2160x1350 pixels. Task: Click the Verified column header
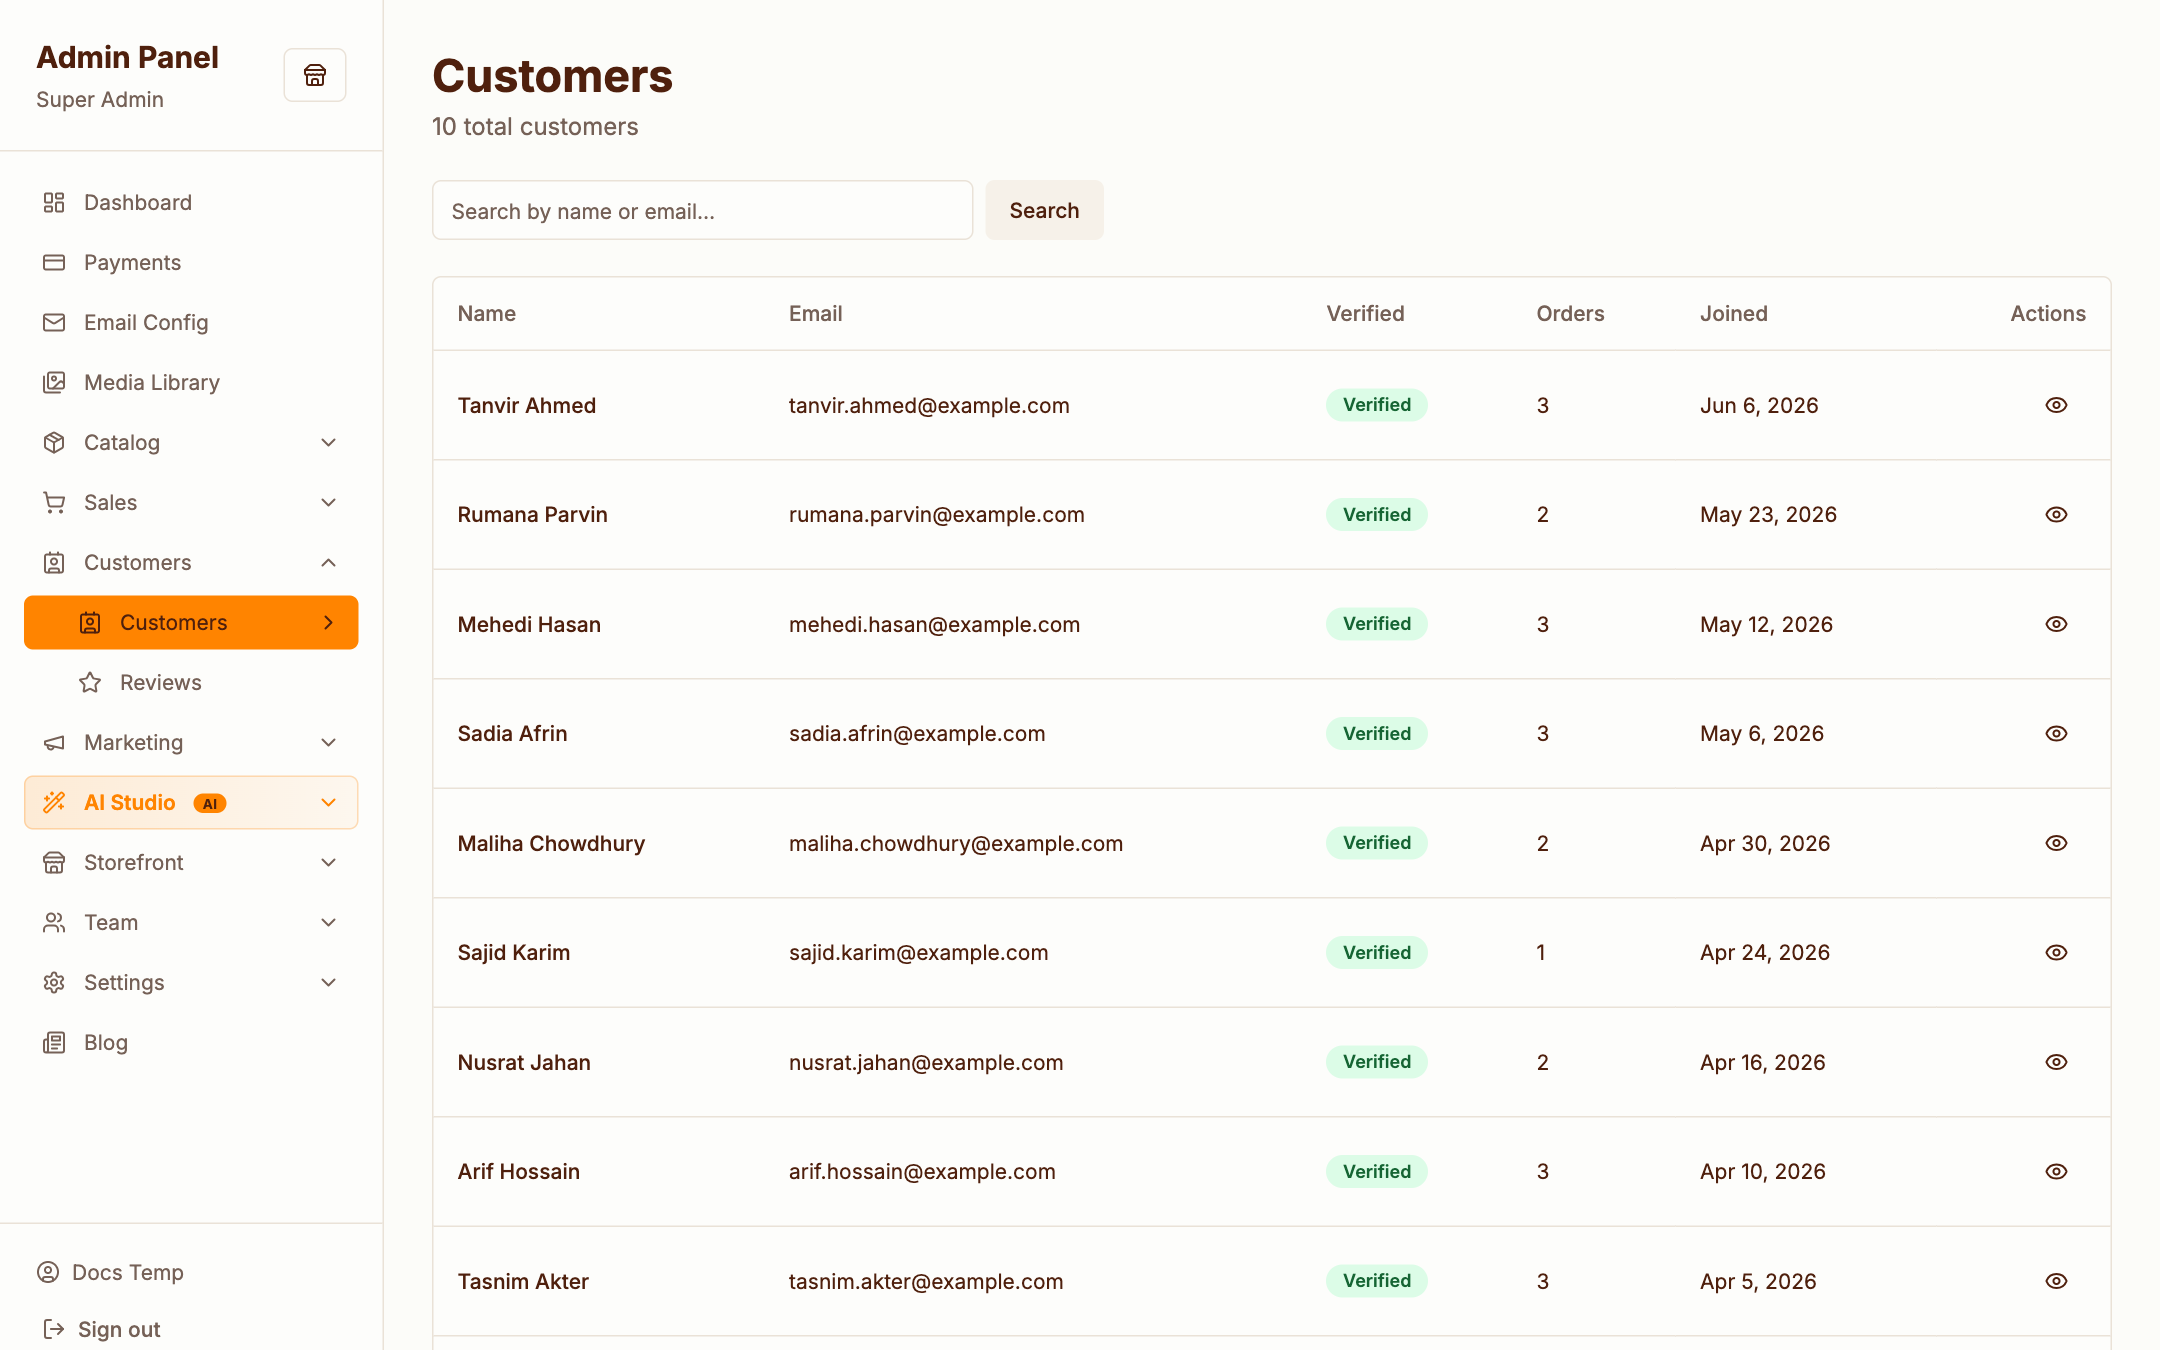coord(1365,313)
